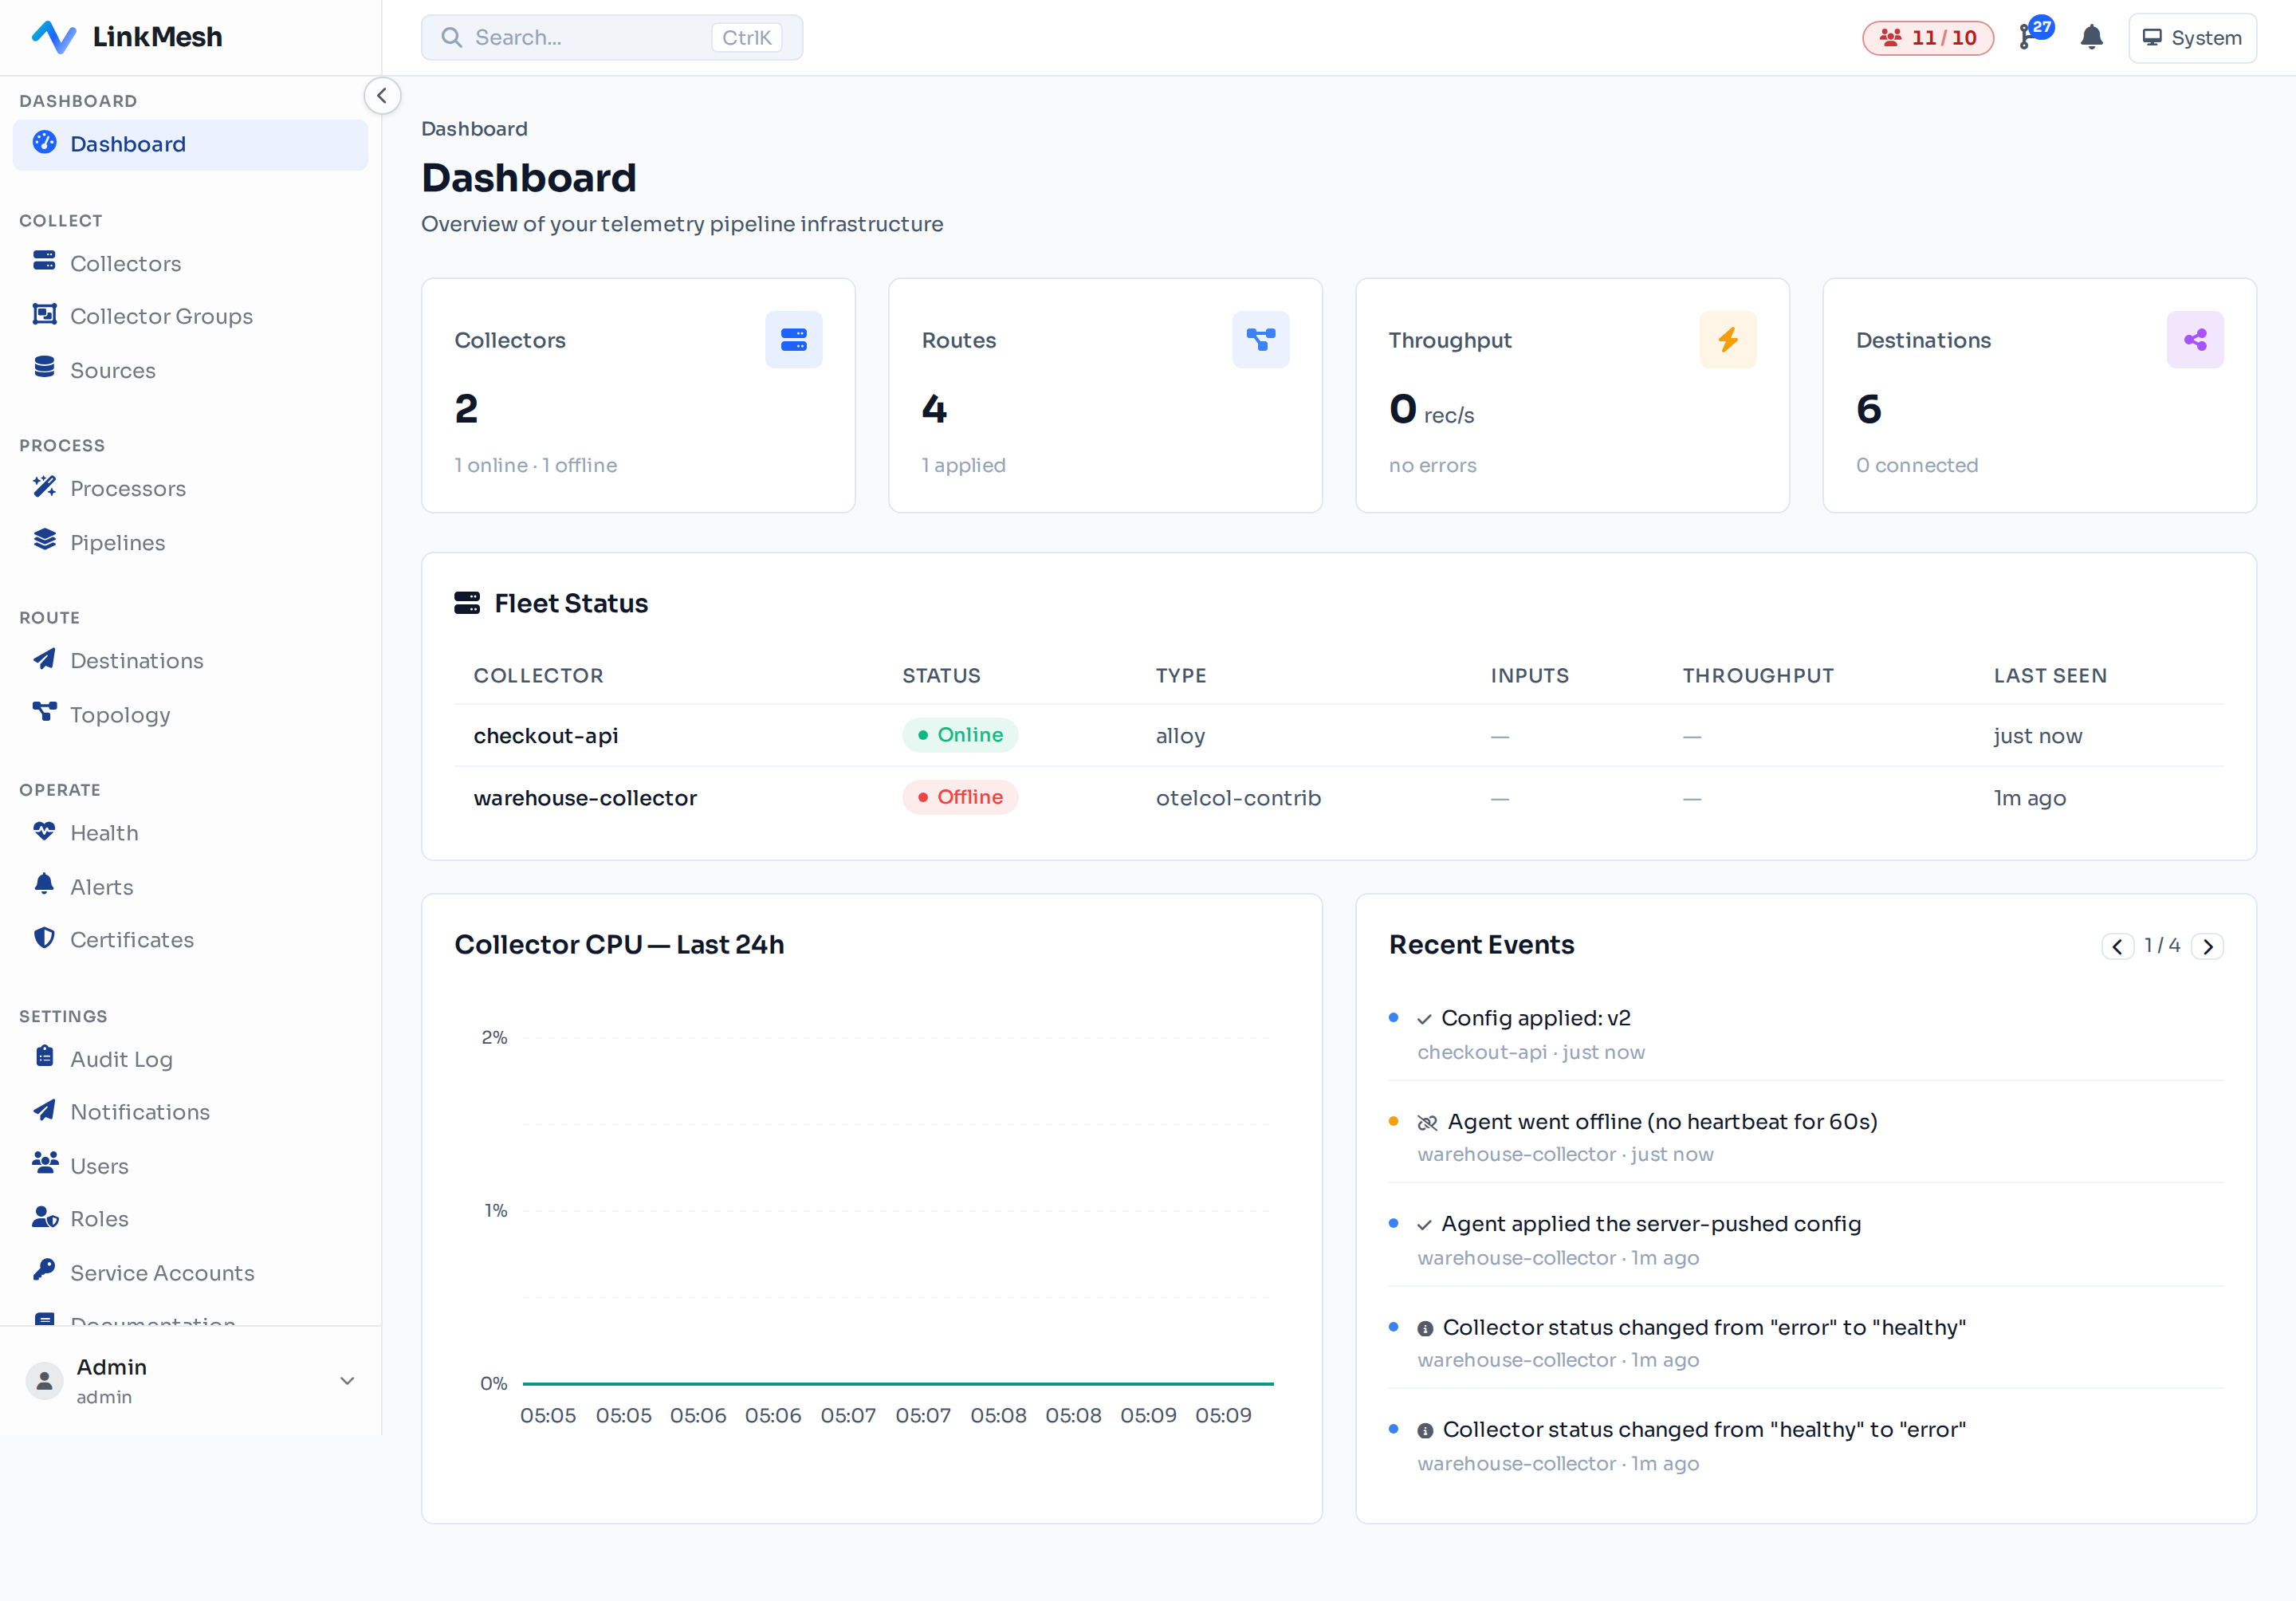Click the Destinations card share icon
2296x1601 pixels.
point(2194,340)
